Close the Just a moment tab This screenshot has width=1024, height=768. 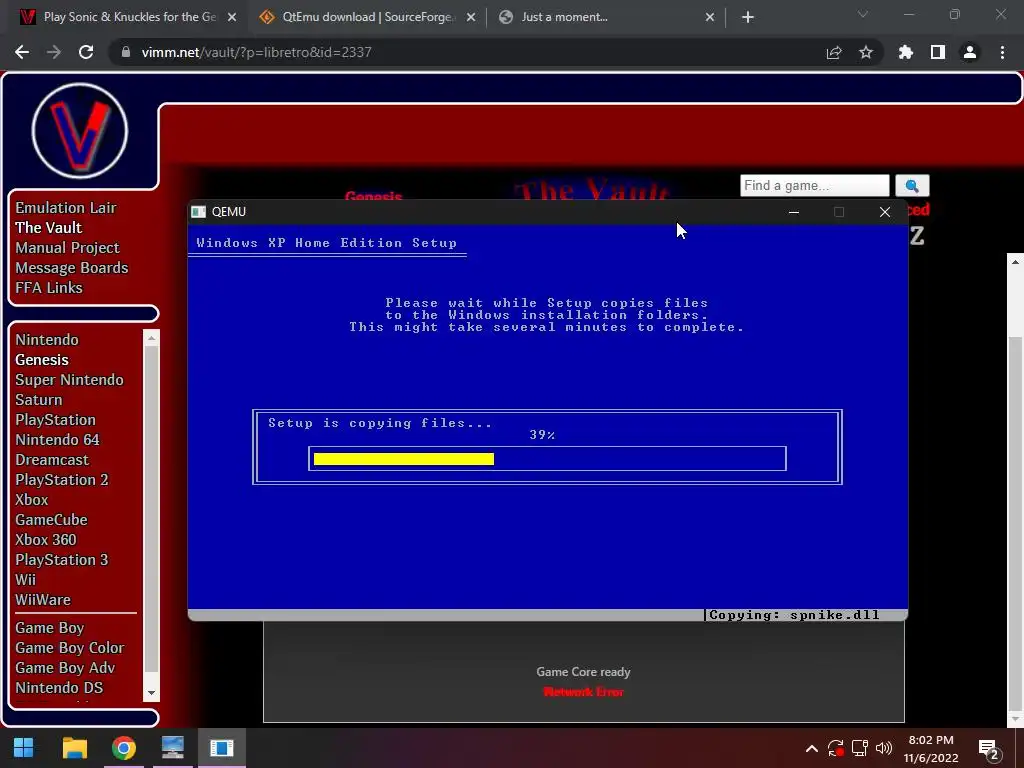pyautogui.click(x=710, y=17)
